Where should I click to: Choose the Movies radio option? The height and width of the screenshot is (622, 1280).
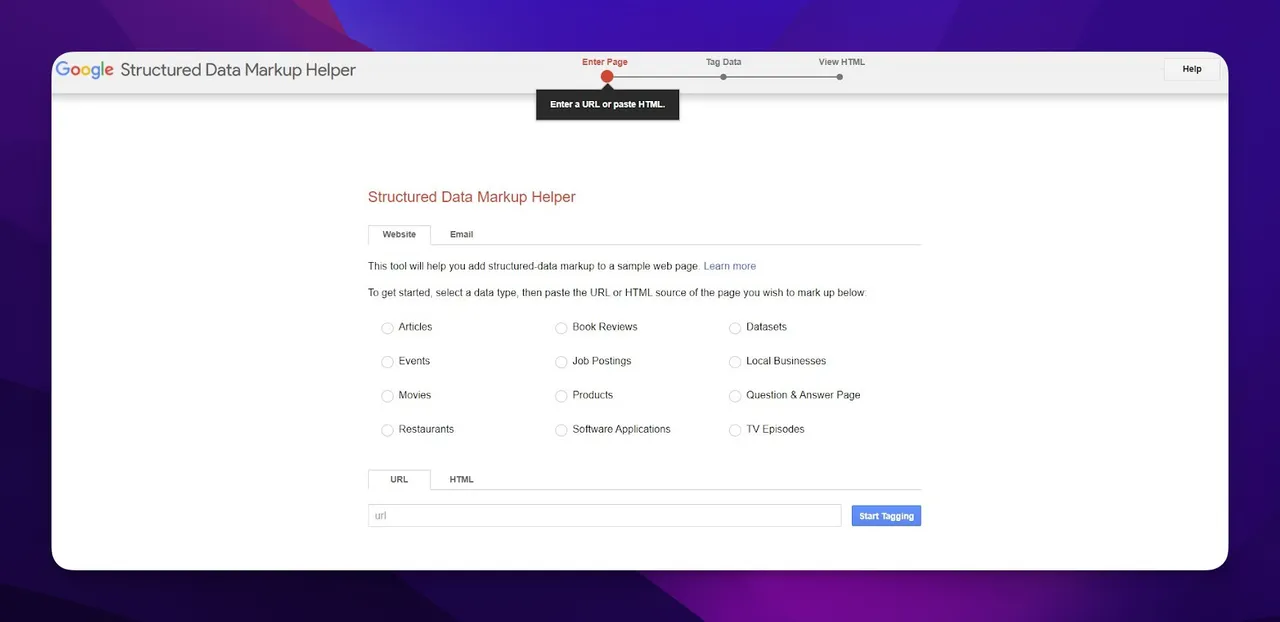click(387, 396)
